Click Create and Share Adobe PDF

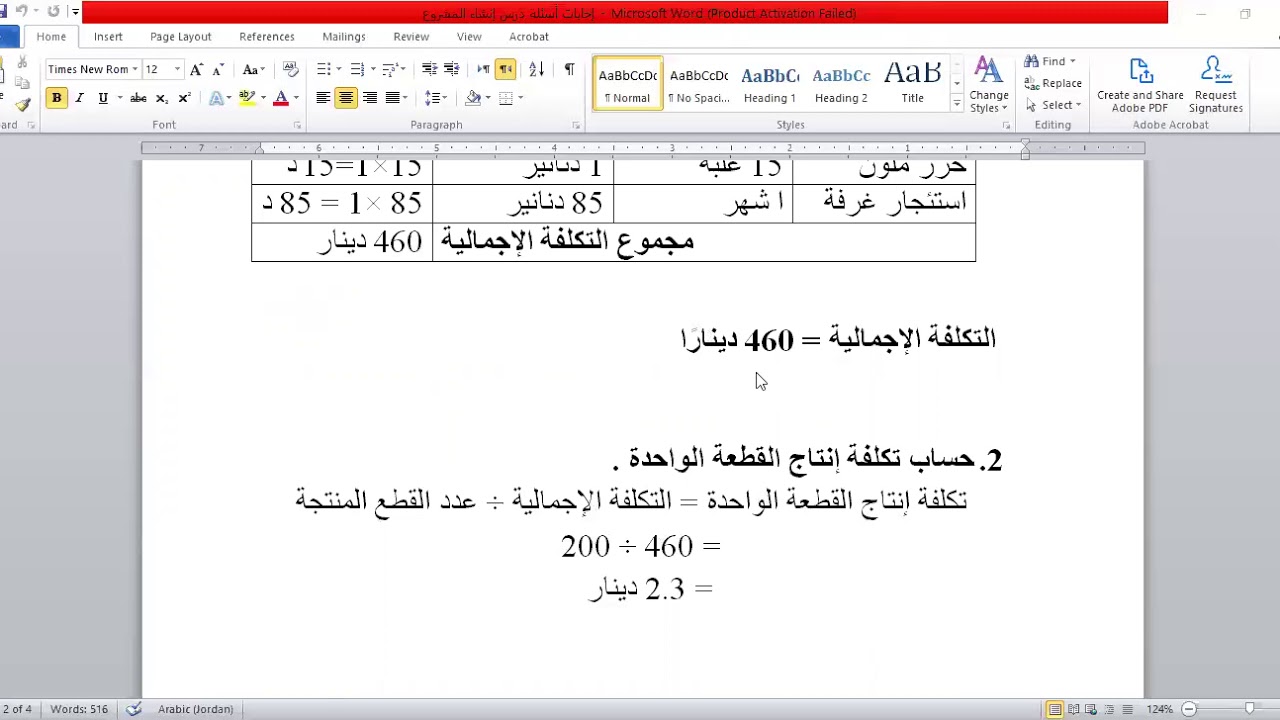[x=1140, y=86]
